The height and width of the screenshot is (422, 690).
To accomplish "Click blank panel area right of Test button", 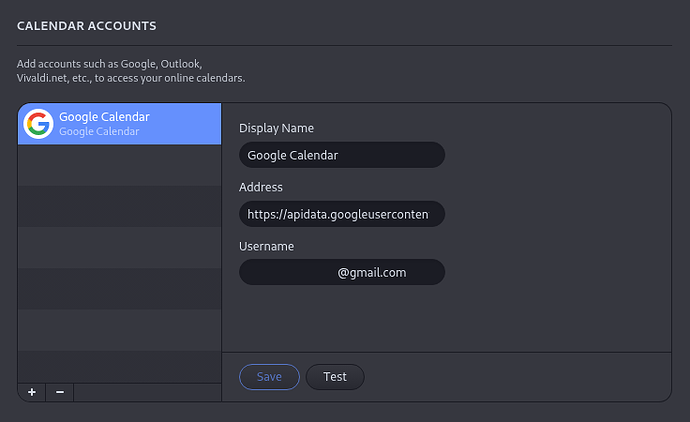I will point(510,377).
